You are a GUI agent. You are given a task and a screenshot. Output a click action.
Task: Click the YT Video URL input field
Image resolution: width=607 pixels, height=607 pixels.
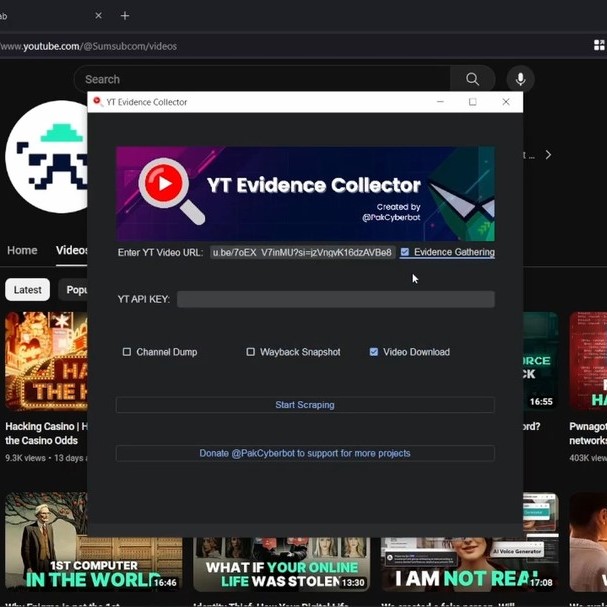pyautogui.click(x=302, y=252)
